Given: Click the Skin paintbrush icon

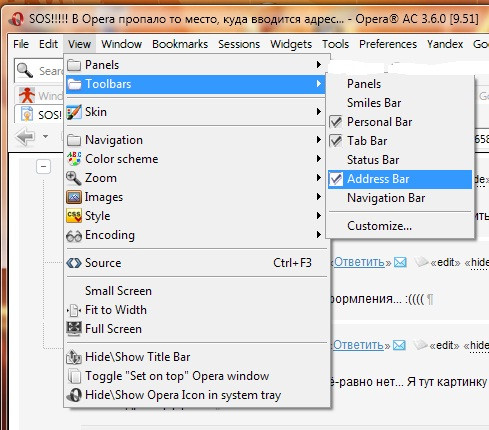Looking at the screenshot, I should 74,112.
